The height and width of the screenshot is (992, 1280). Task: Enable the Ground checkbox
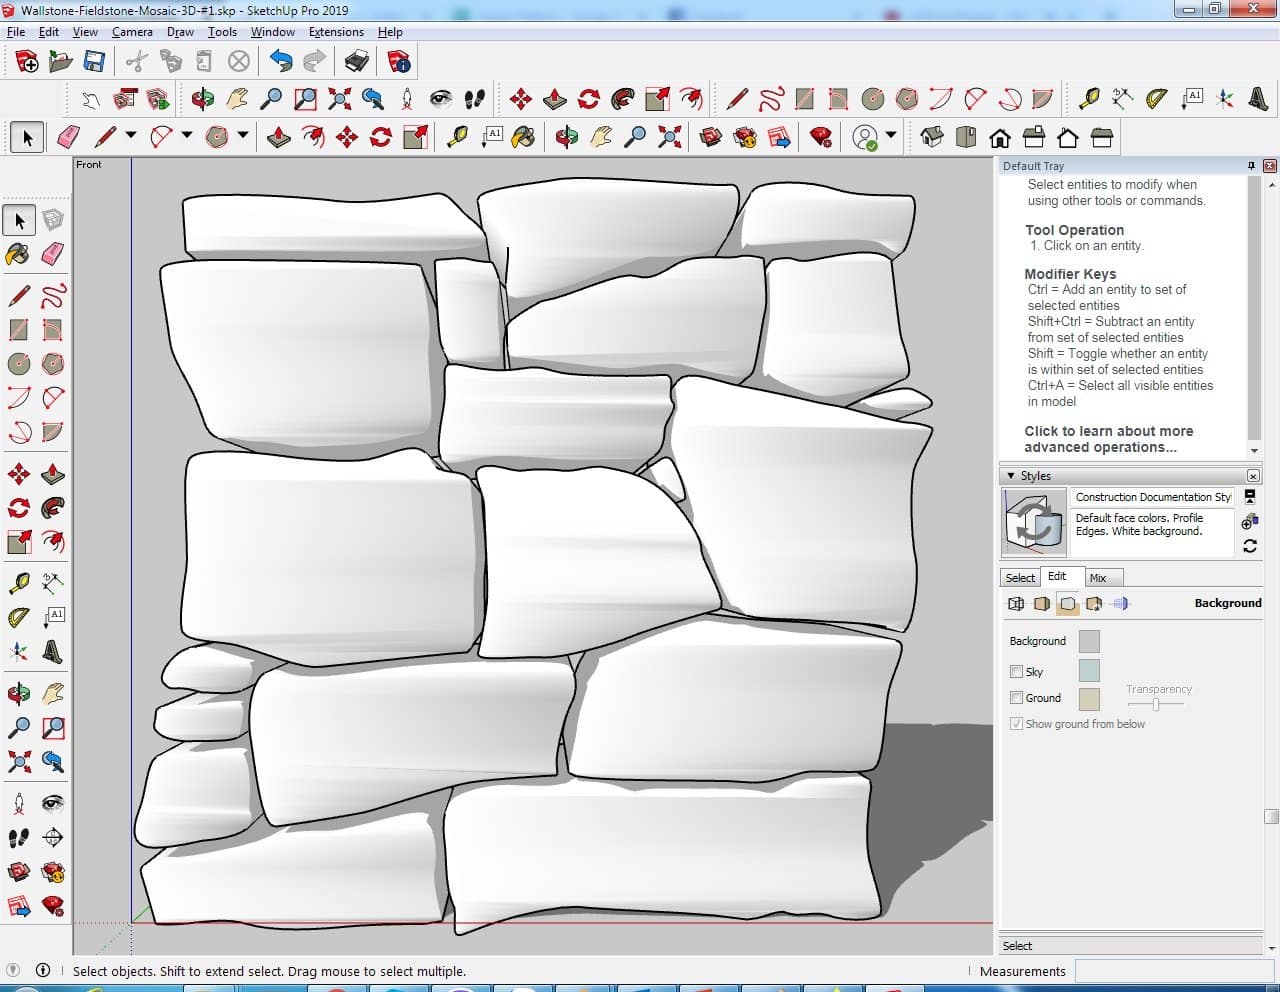point(1016,698)
